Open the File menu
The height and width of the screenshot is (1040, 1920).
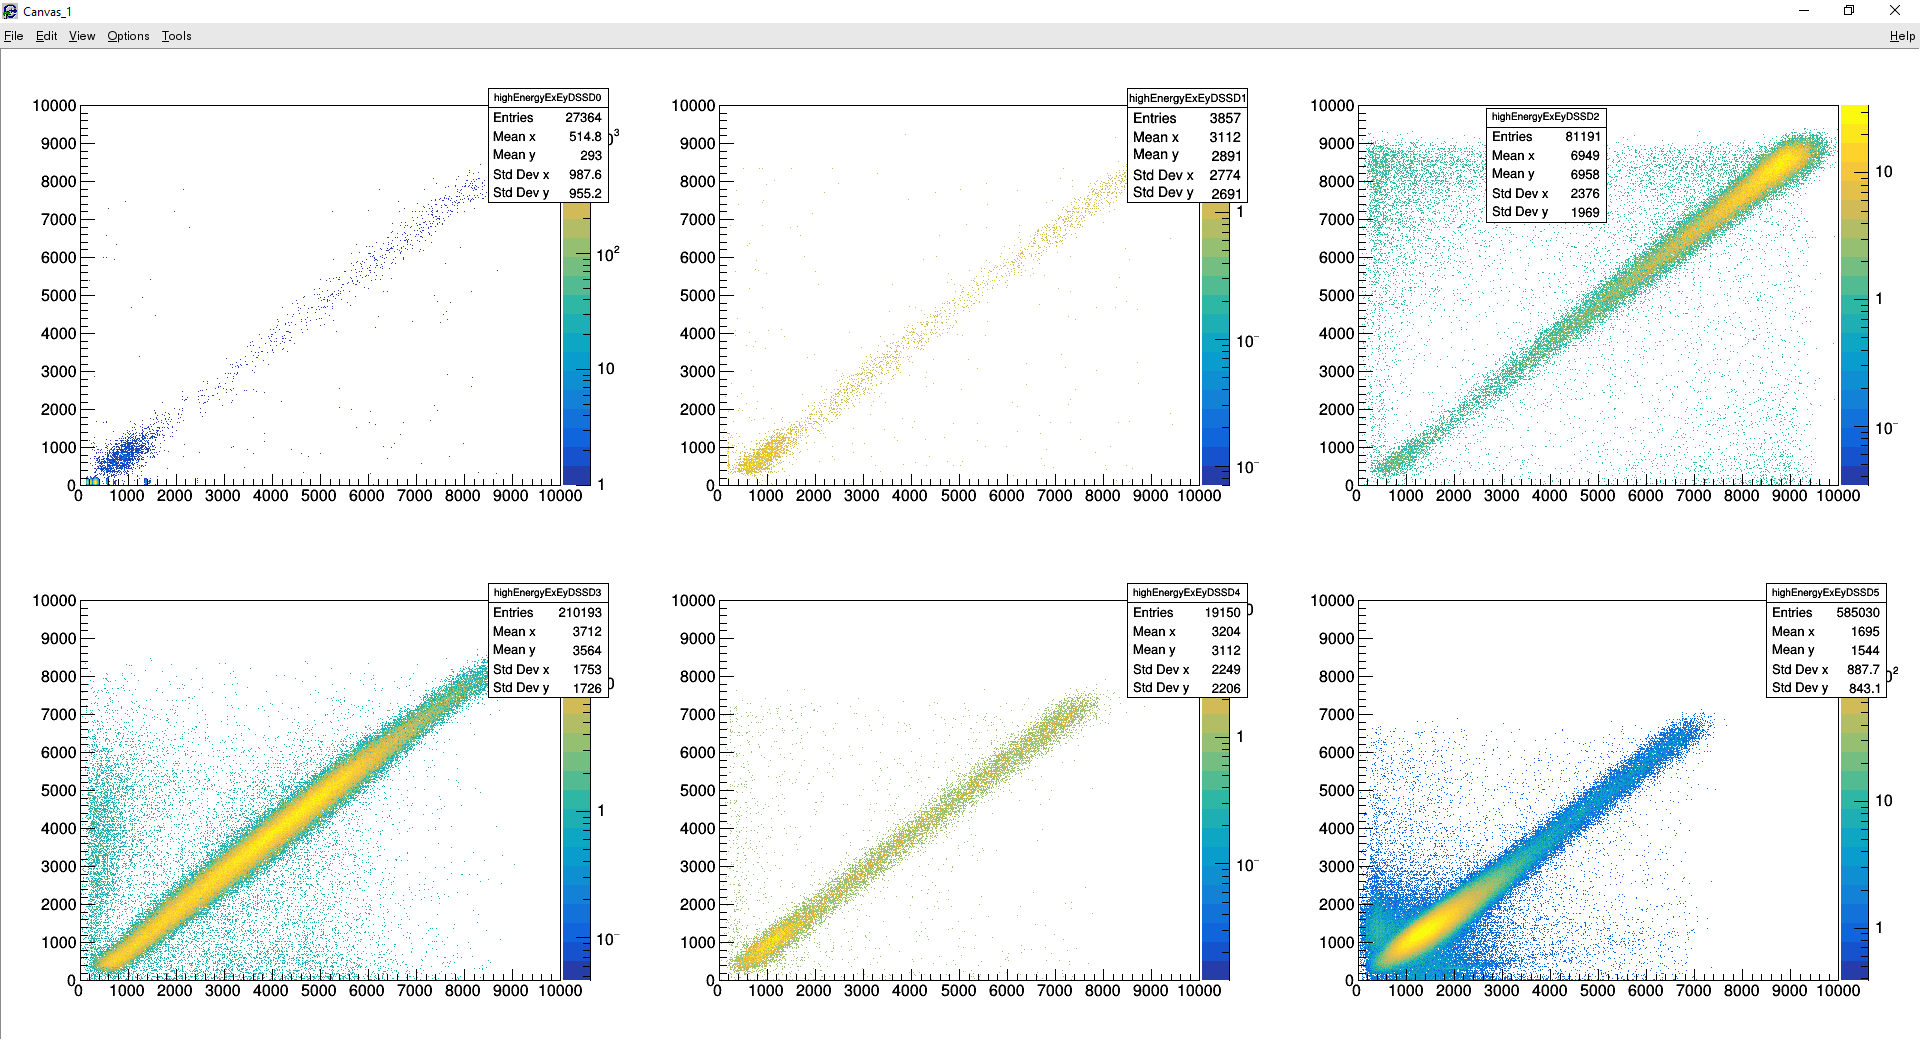coord(13,36)
